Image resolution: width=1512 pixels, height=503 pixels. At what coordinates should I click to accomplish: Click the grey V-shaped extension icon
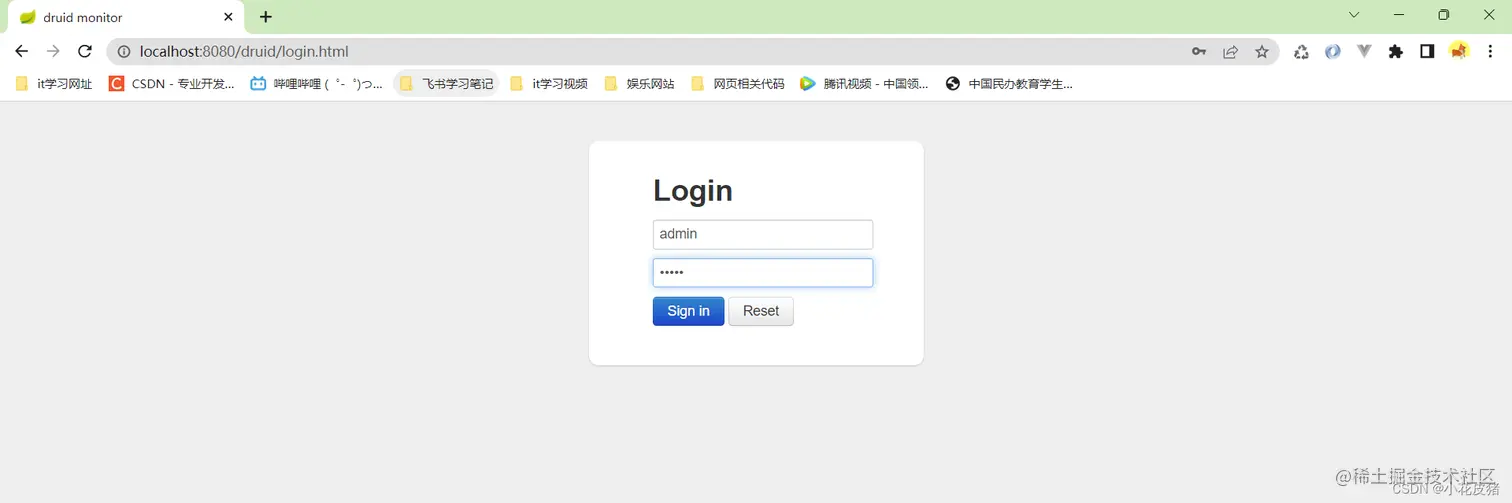coord(1364,52)
